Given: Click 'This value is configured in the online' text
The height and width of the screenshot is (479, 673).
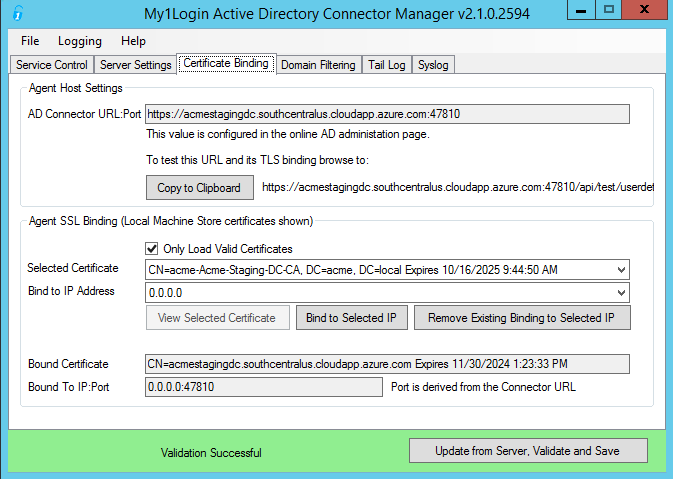Looking at the screenshot, I should [288, 134].
